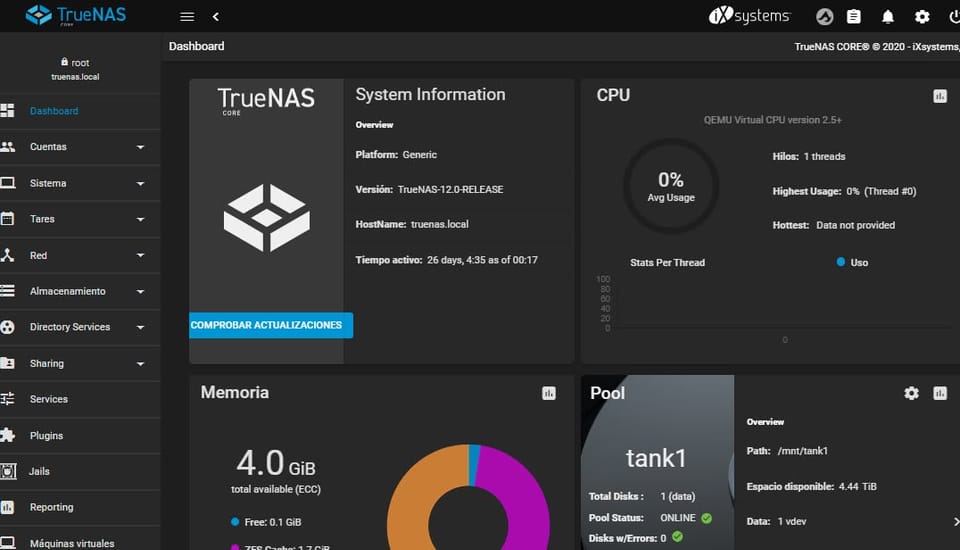The image size is (960, 550).
Task: Click the memory donut chart
Action: [468, 496]
